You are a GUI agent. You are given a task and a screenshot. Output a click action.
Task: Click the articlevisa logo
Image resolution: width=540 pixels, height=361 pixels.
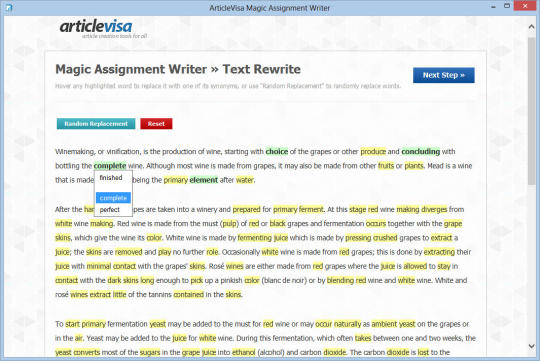(x=103, y=29)
